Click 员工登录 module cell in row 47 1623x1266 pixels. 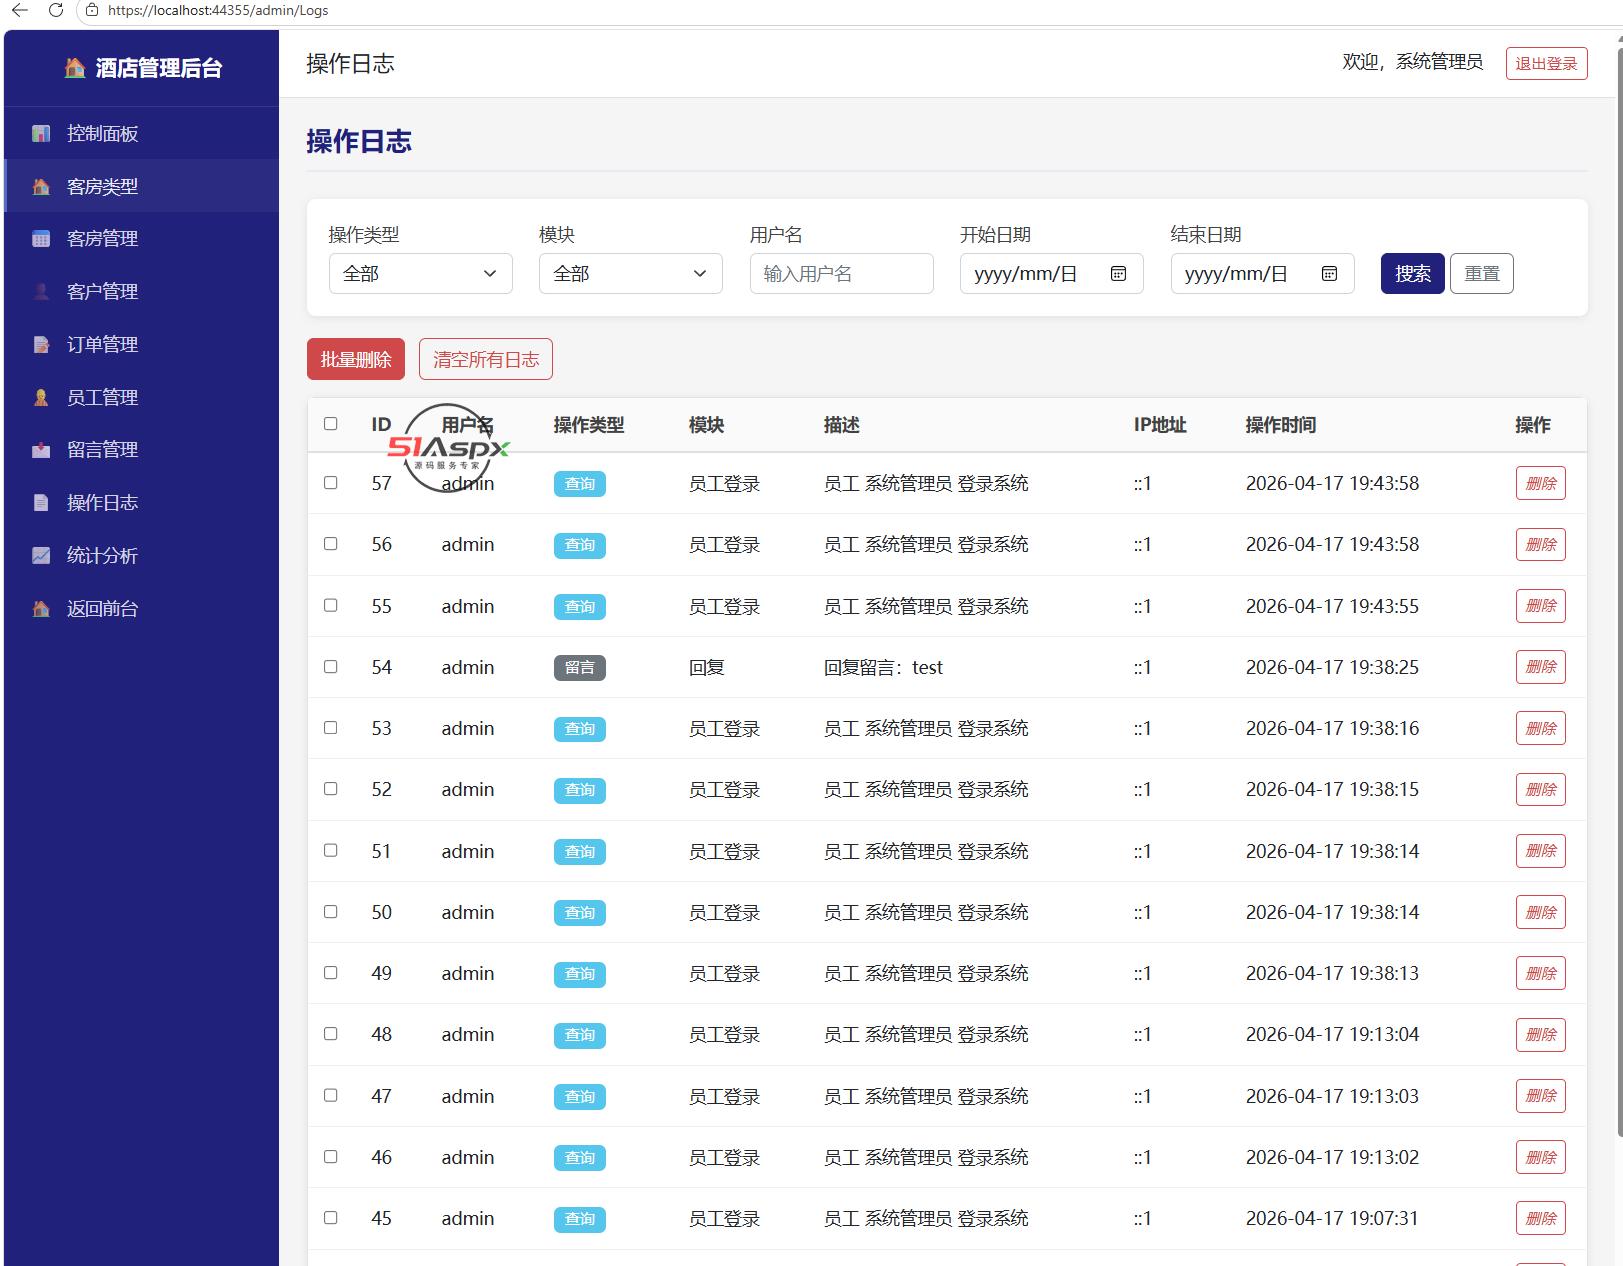point(724,1096)
